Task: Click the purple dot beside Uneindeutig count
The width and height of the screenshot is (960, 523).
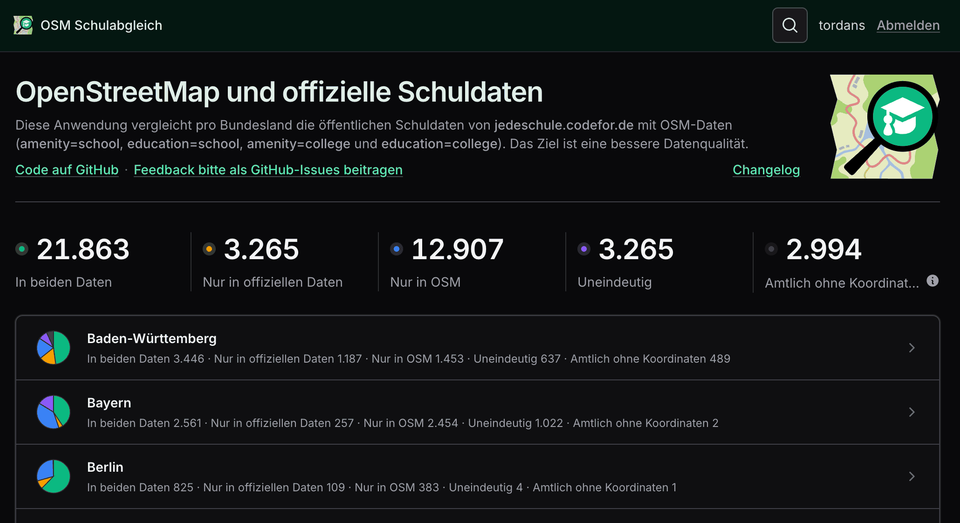Action: tap(584, 249)
